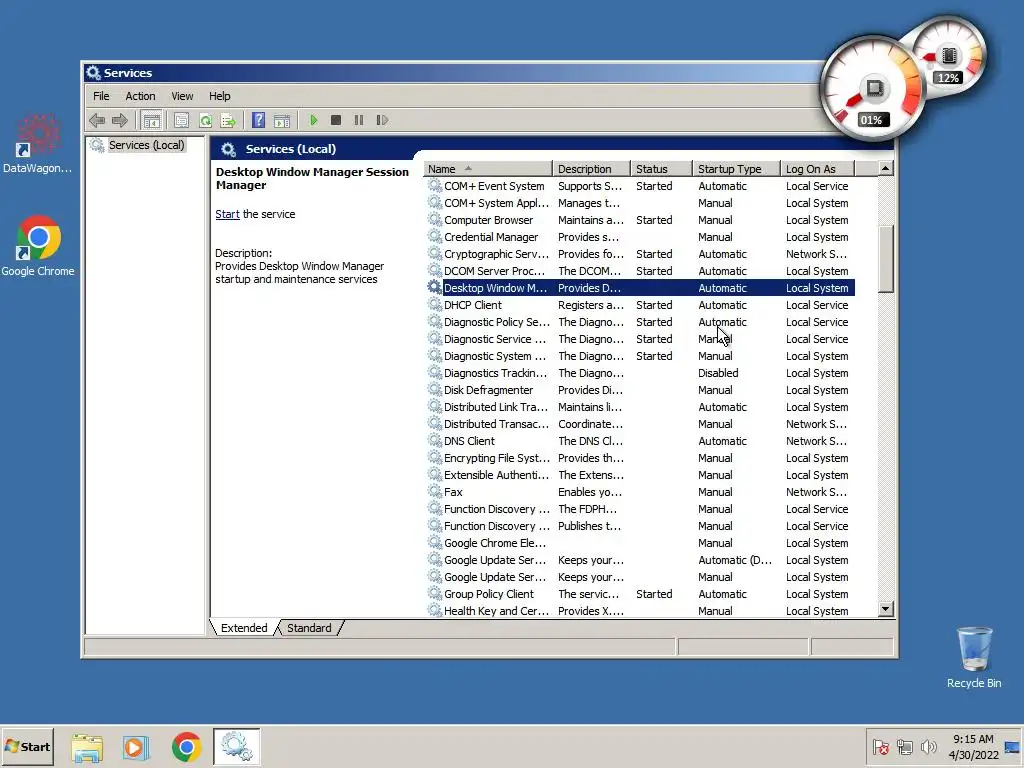Open Properties via toolbar icon
Viewport: 1024px width, 768px height.
(182, 120)
